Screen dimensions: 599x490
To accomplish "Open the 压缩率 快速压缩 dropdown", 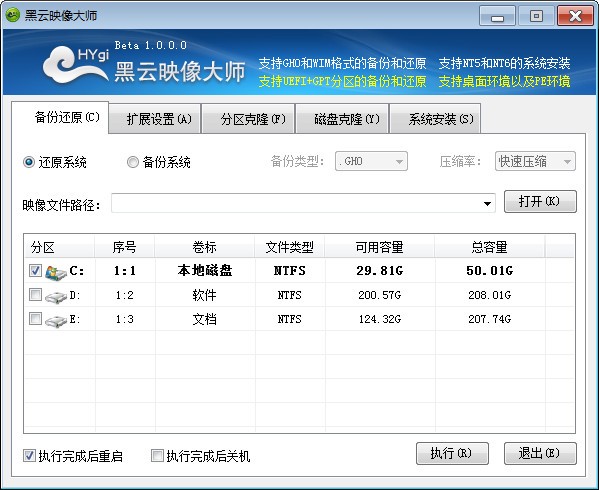I will pos(535,161).
